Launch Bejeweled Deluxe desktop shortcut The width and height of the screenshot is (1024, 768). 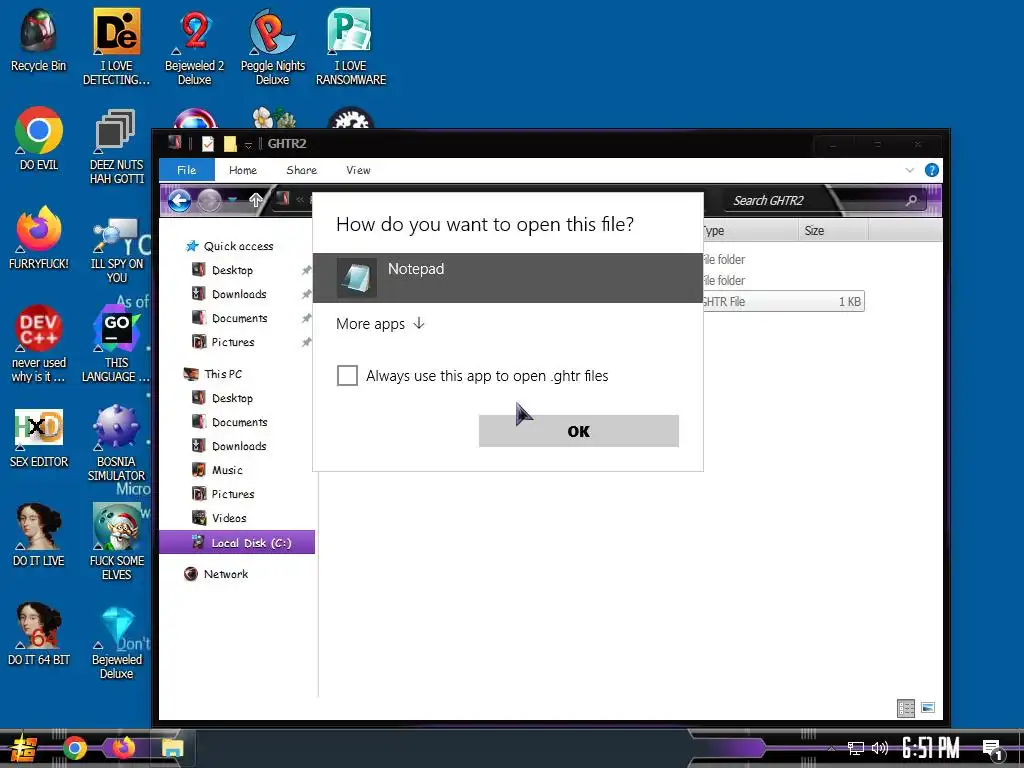tap(116, 643)
